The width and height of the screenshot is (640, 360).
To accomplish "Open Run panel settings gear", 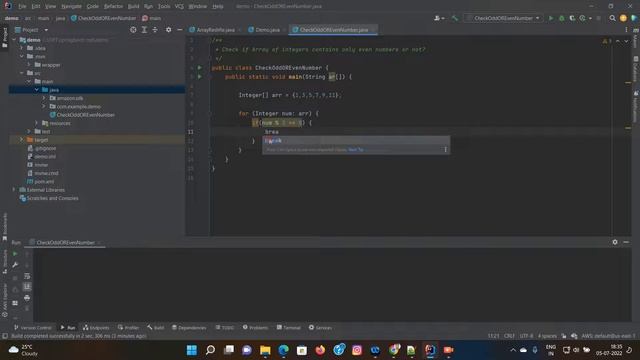I will 615,242.
